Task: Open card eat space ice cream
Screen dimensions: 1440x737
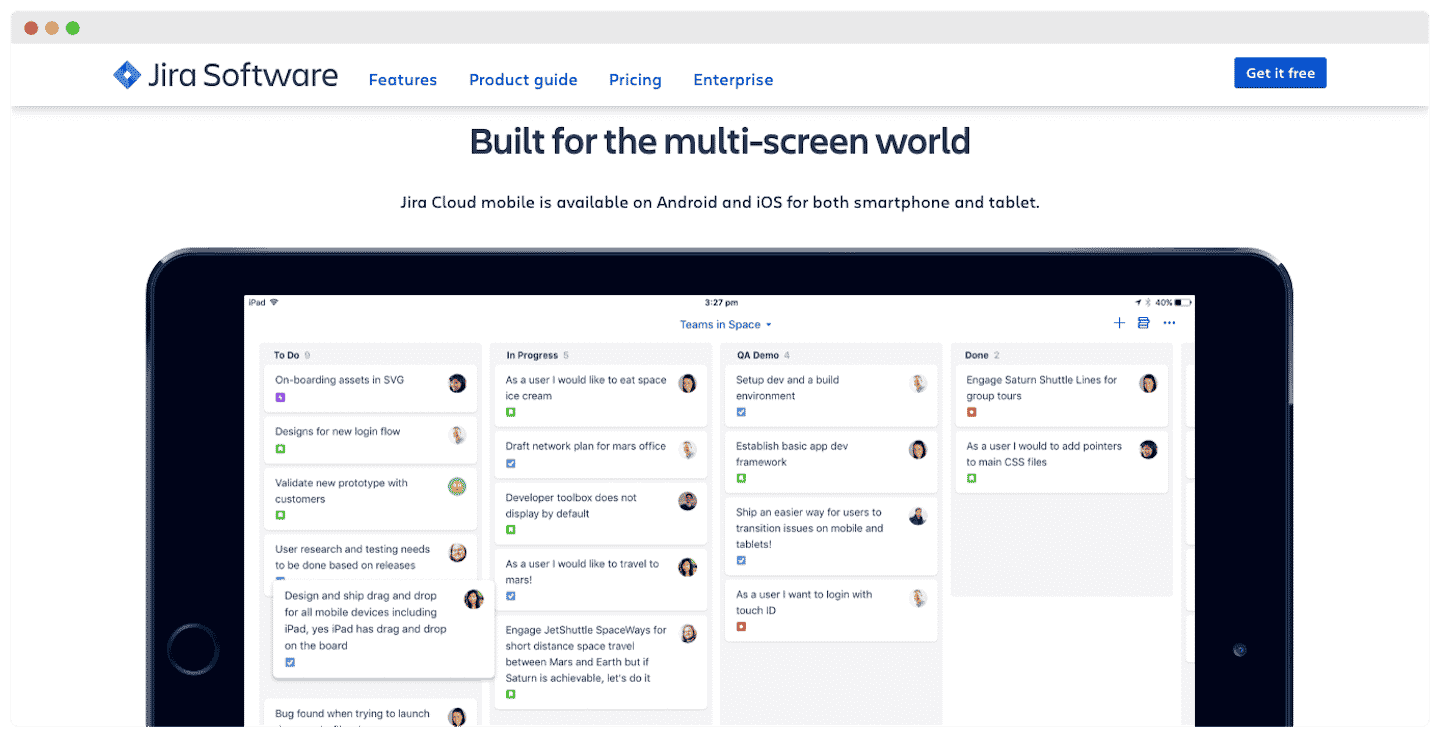Action: pos(601,395)
